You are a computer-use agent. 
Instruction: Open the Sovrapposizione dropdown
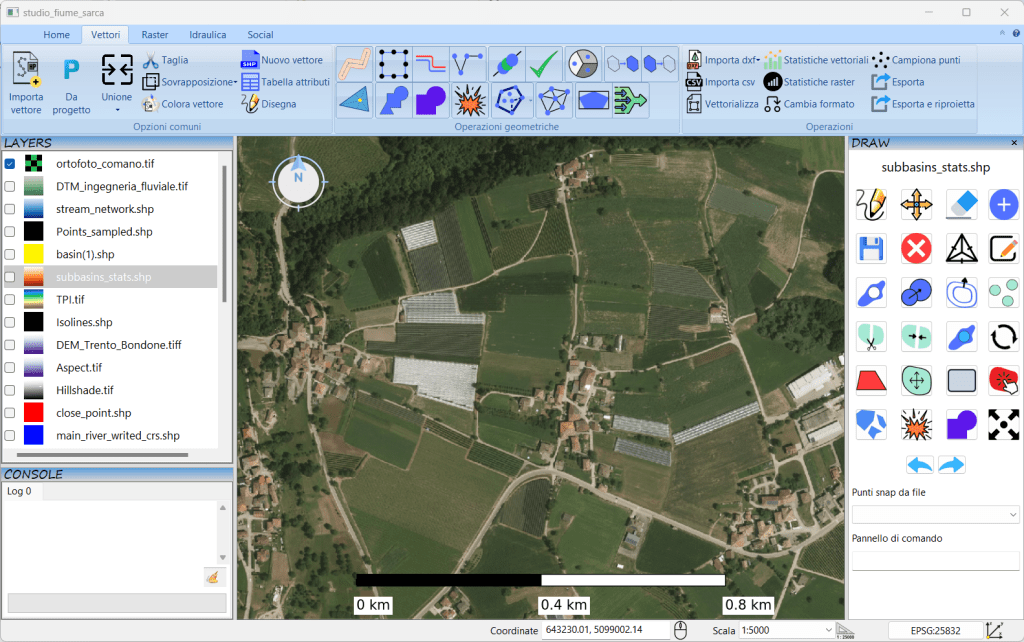tap(235, 82)
